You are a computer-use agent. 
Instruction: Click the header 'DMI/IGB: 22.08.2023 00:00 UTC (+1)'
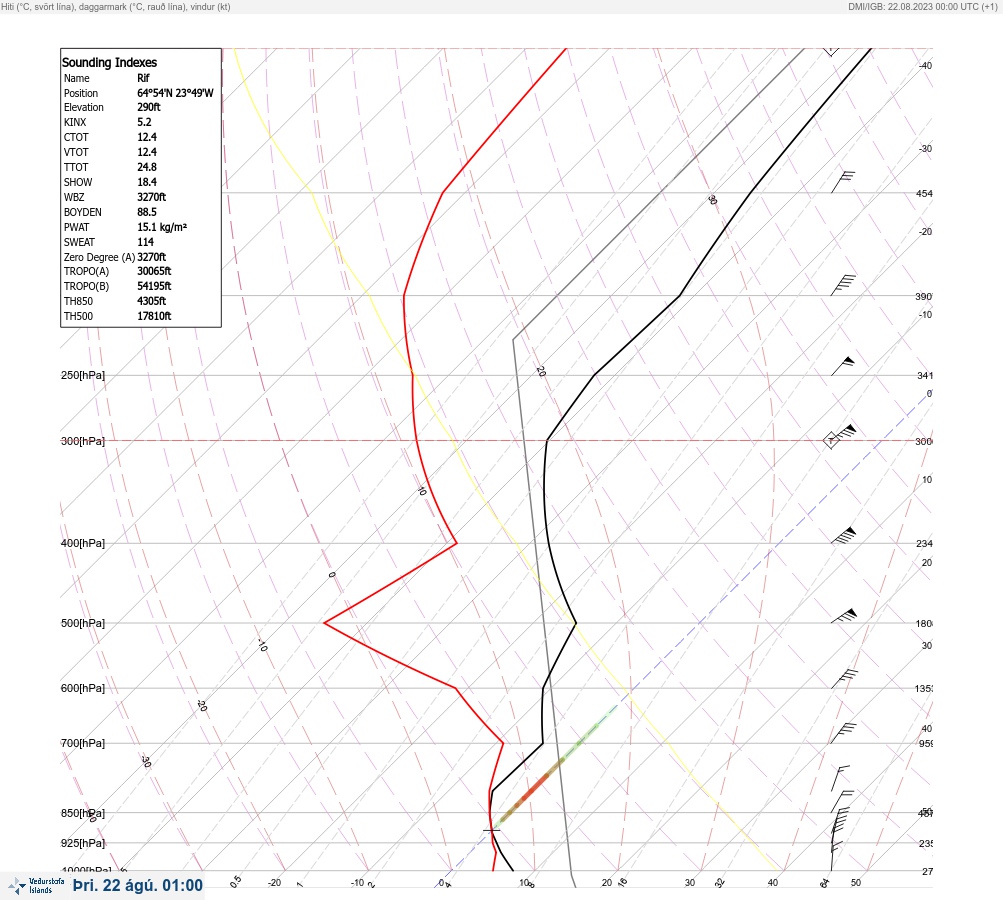922,6
